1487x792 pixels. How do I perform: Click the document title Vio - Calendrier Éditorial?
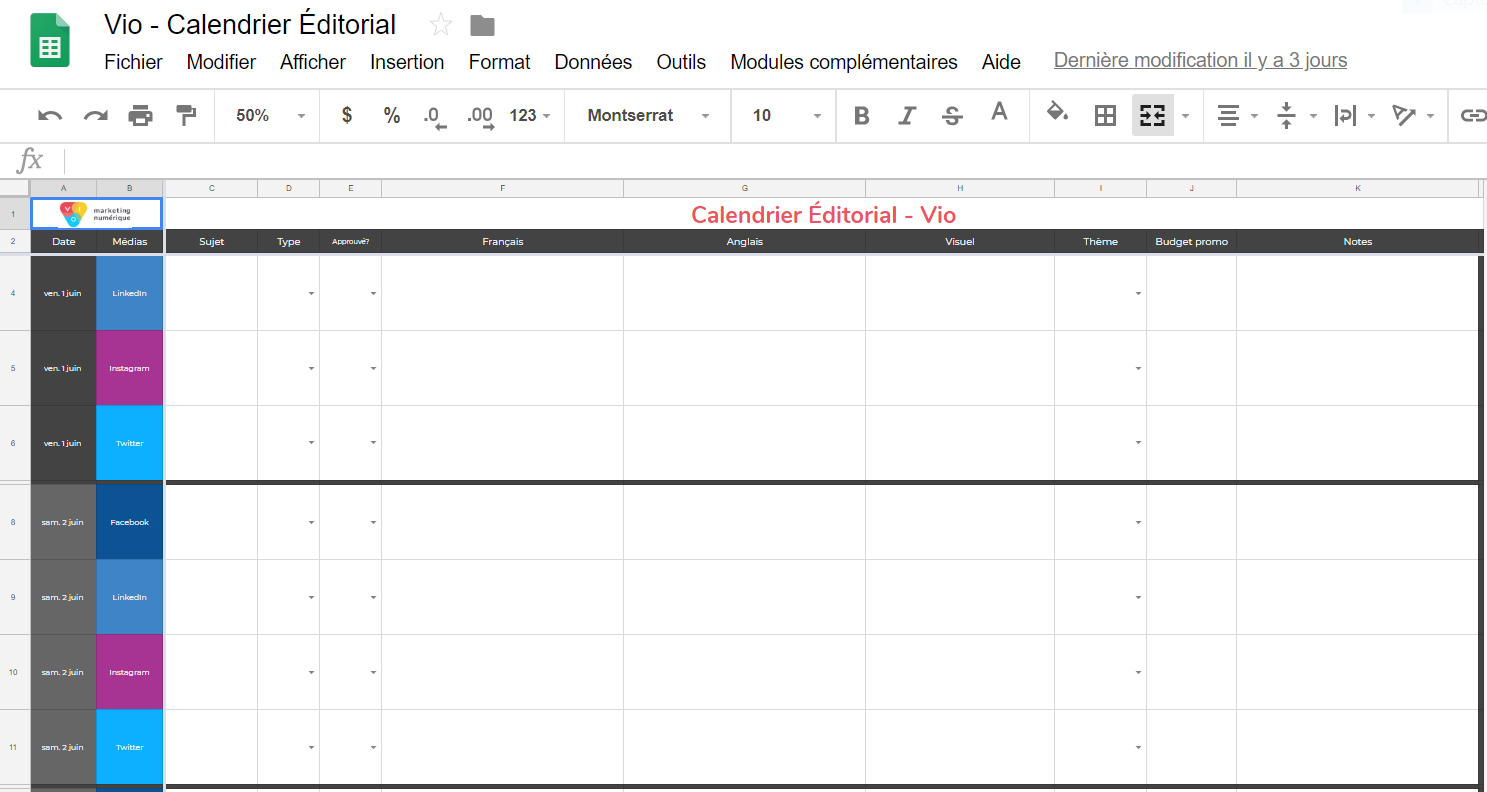tap(250, 25)
